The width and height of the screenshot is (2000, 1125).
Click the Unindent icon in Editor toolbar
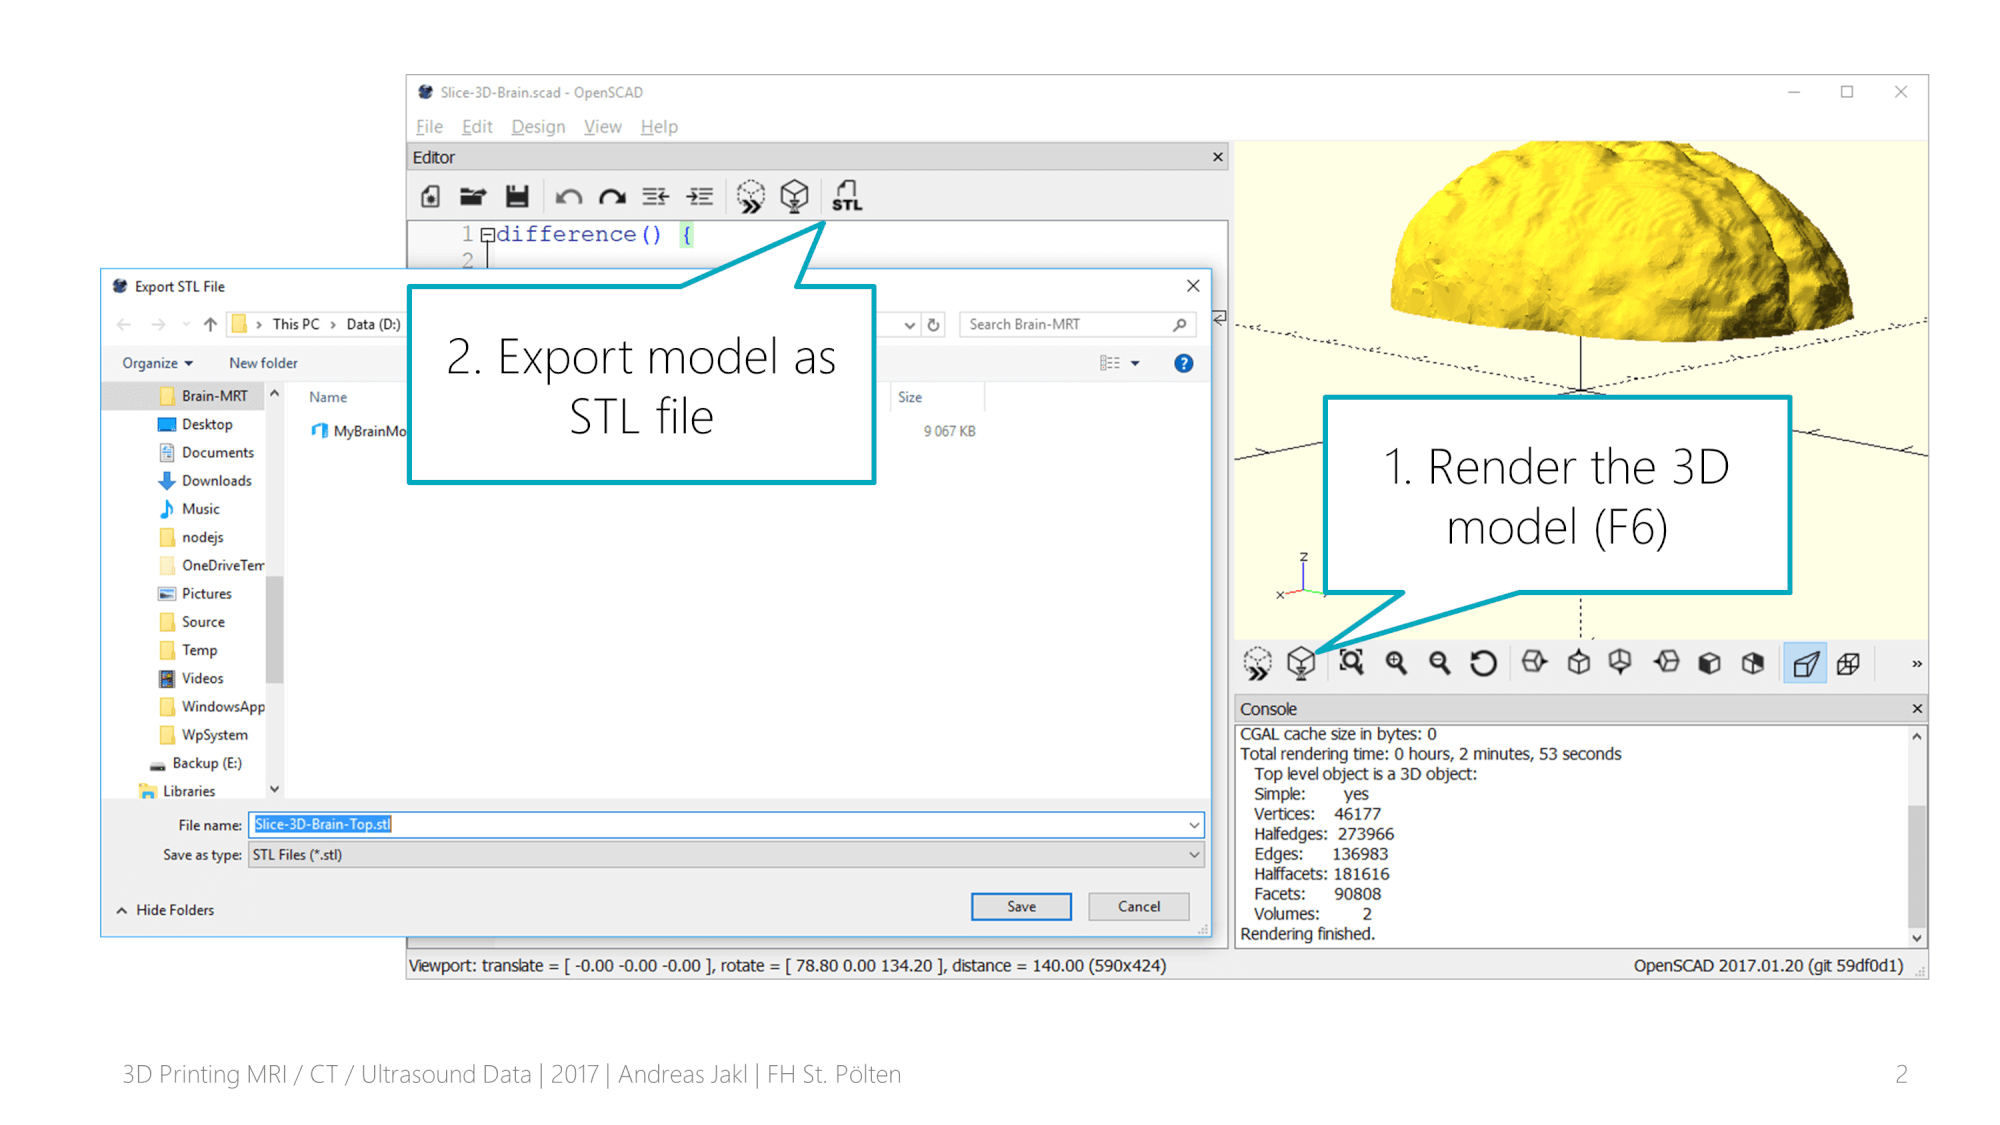(656, 196)
